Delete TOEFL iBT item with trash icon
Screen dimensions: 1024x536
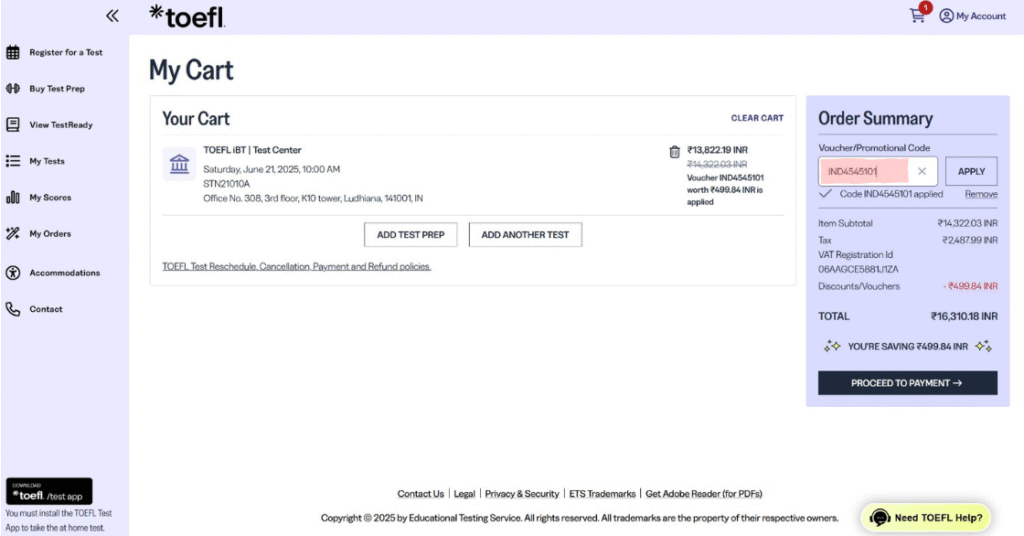pyautogui.click(x=675, y=151)
